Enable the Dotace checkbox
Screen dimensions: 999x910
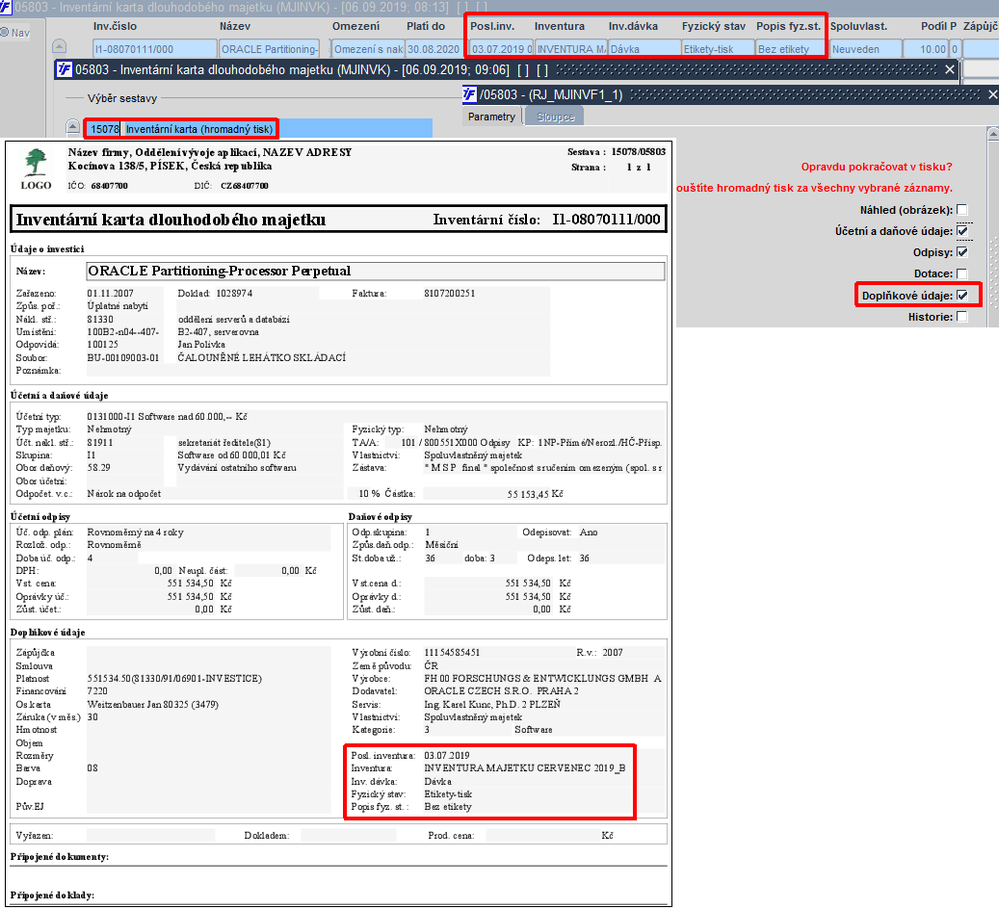click(962, 273)
